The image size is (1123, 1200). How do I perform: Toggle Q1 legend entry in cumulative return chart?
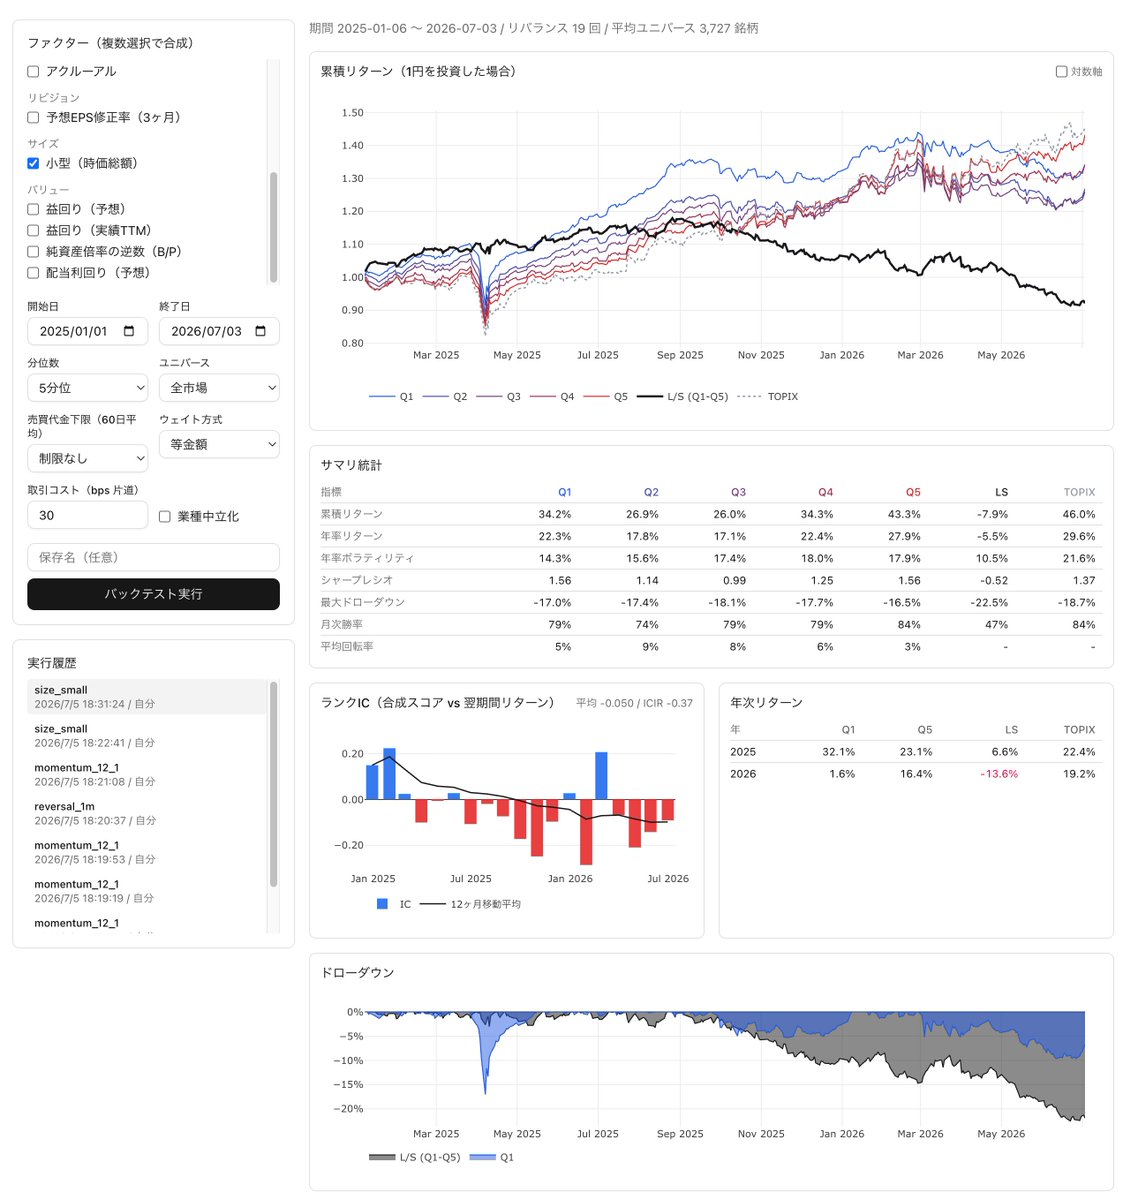(391, 397)
